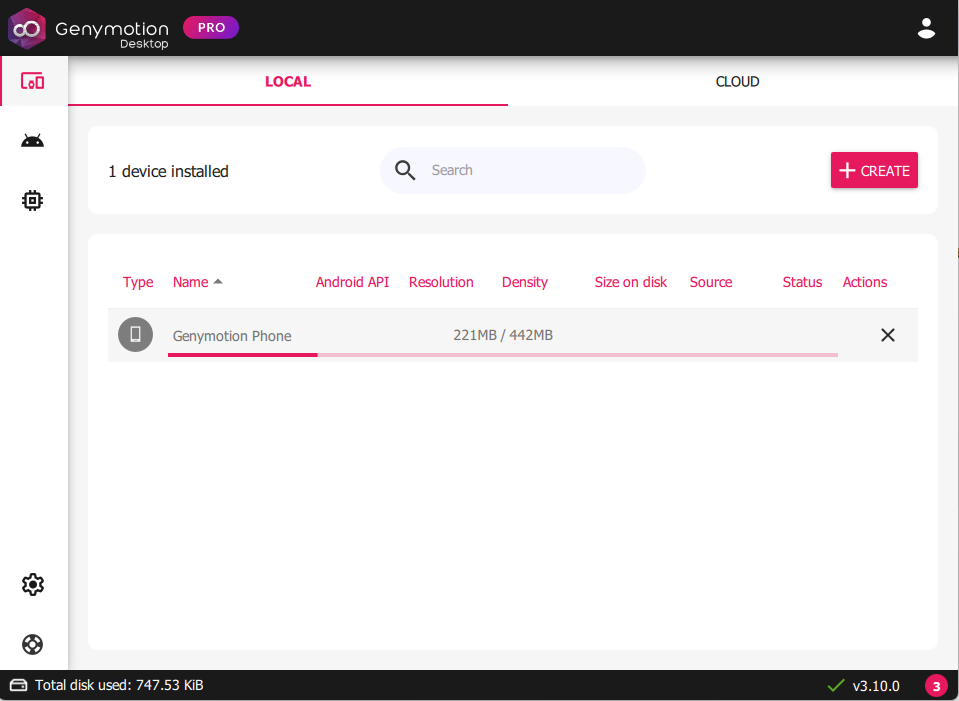Viewport: 959px width, 701px height.
Task: Open help via the lifebuoy icon
Action: pyautogui.click(x=32, y=644)
